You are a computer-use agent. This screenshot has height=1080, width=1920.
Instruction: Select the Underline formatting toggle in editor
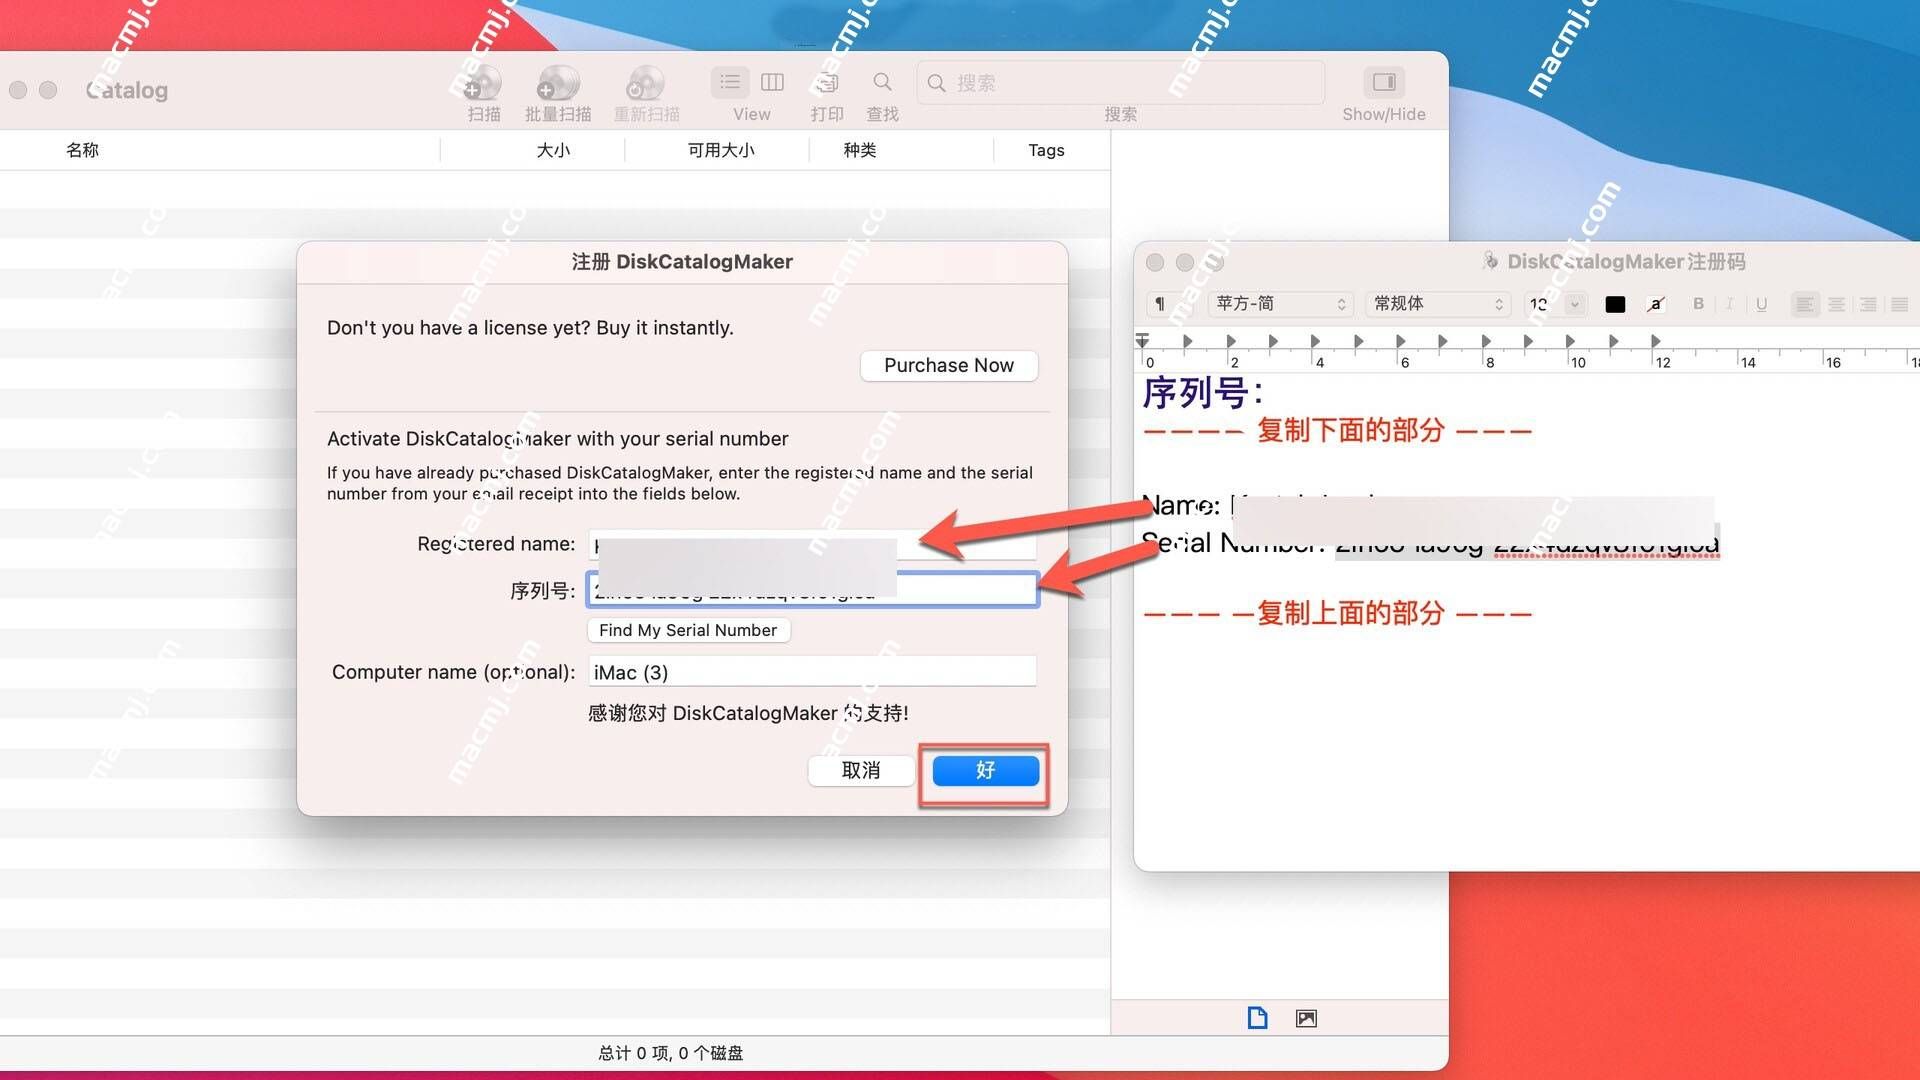[x=1766, y=306]
